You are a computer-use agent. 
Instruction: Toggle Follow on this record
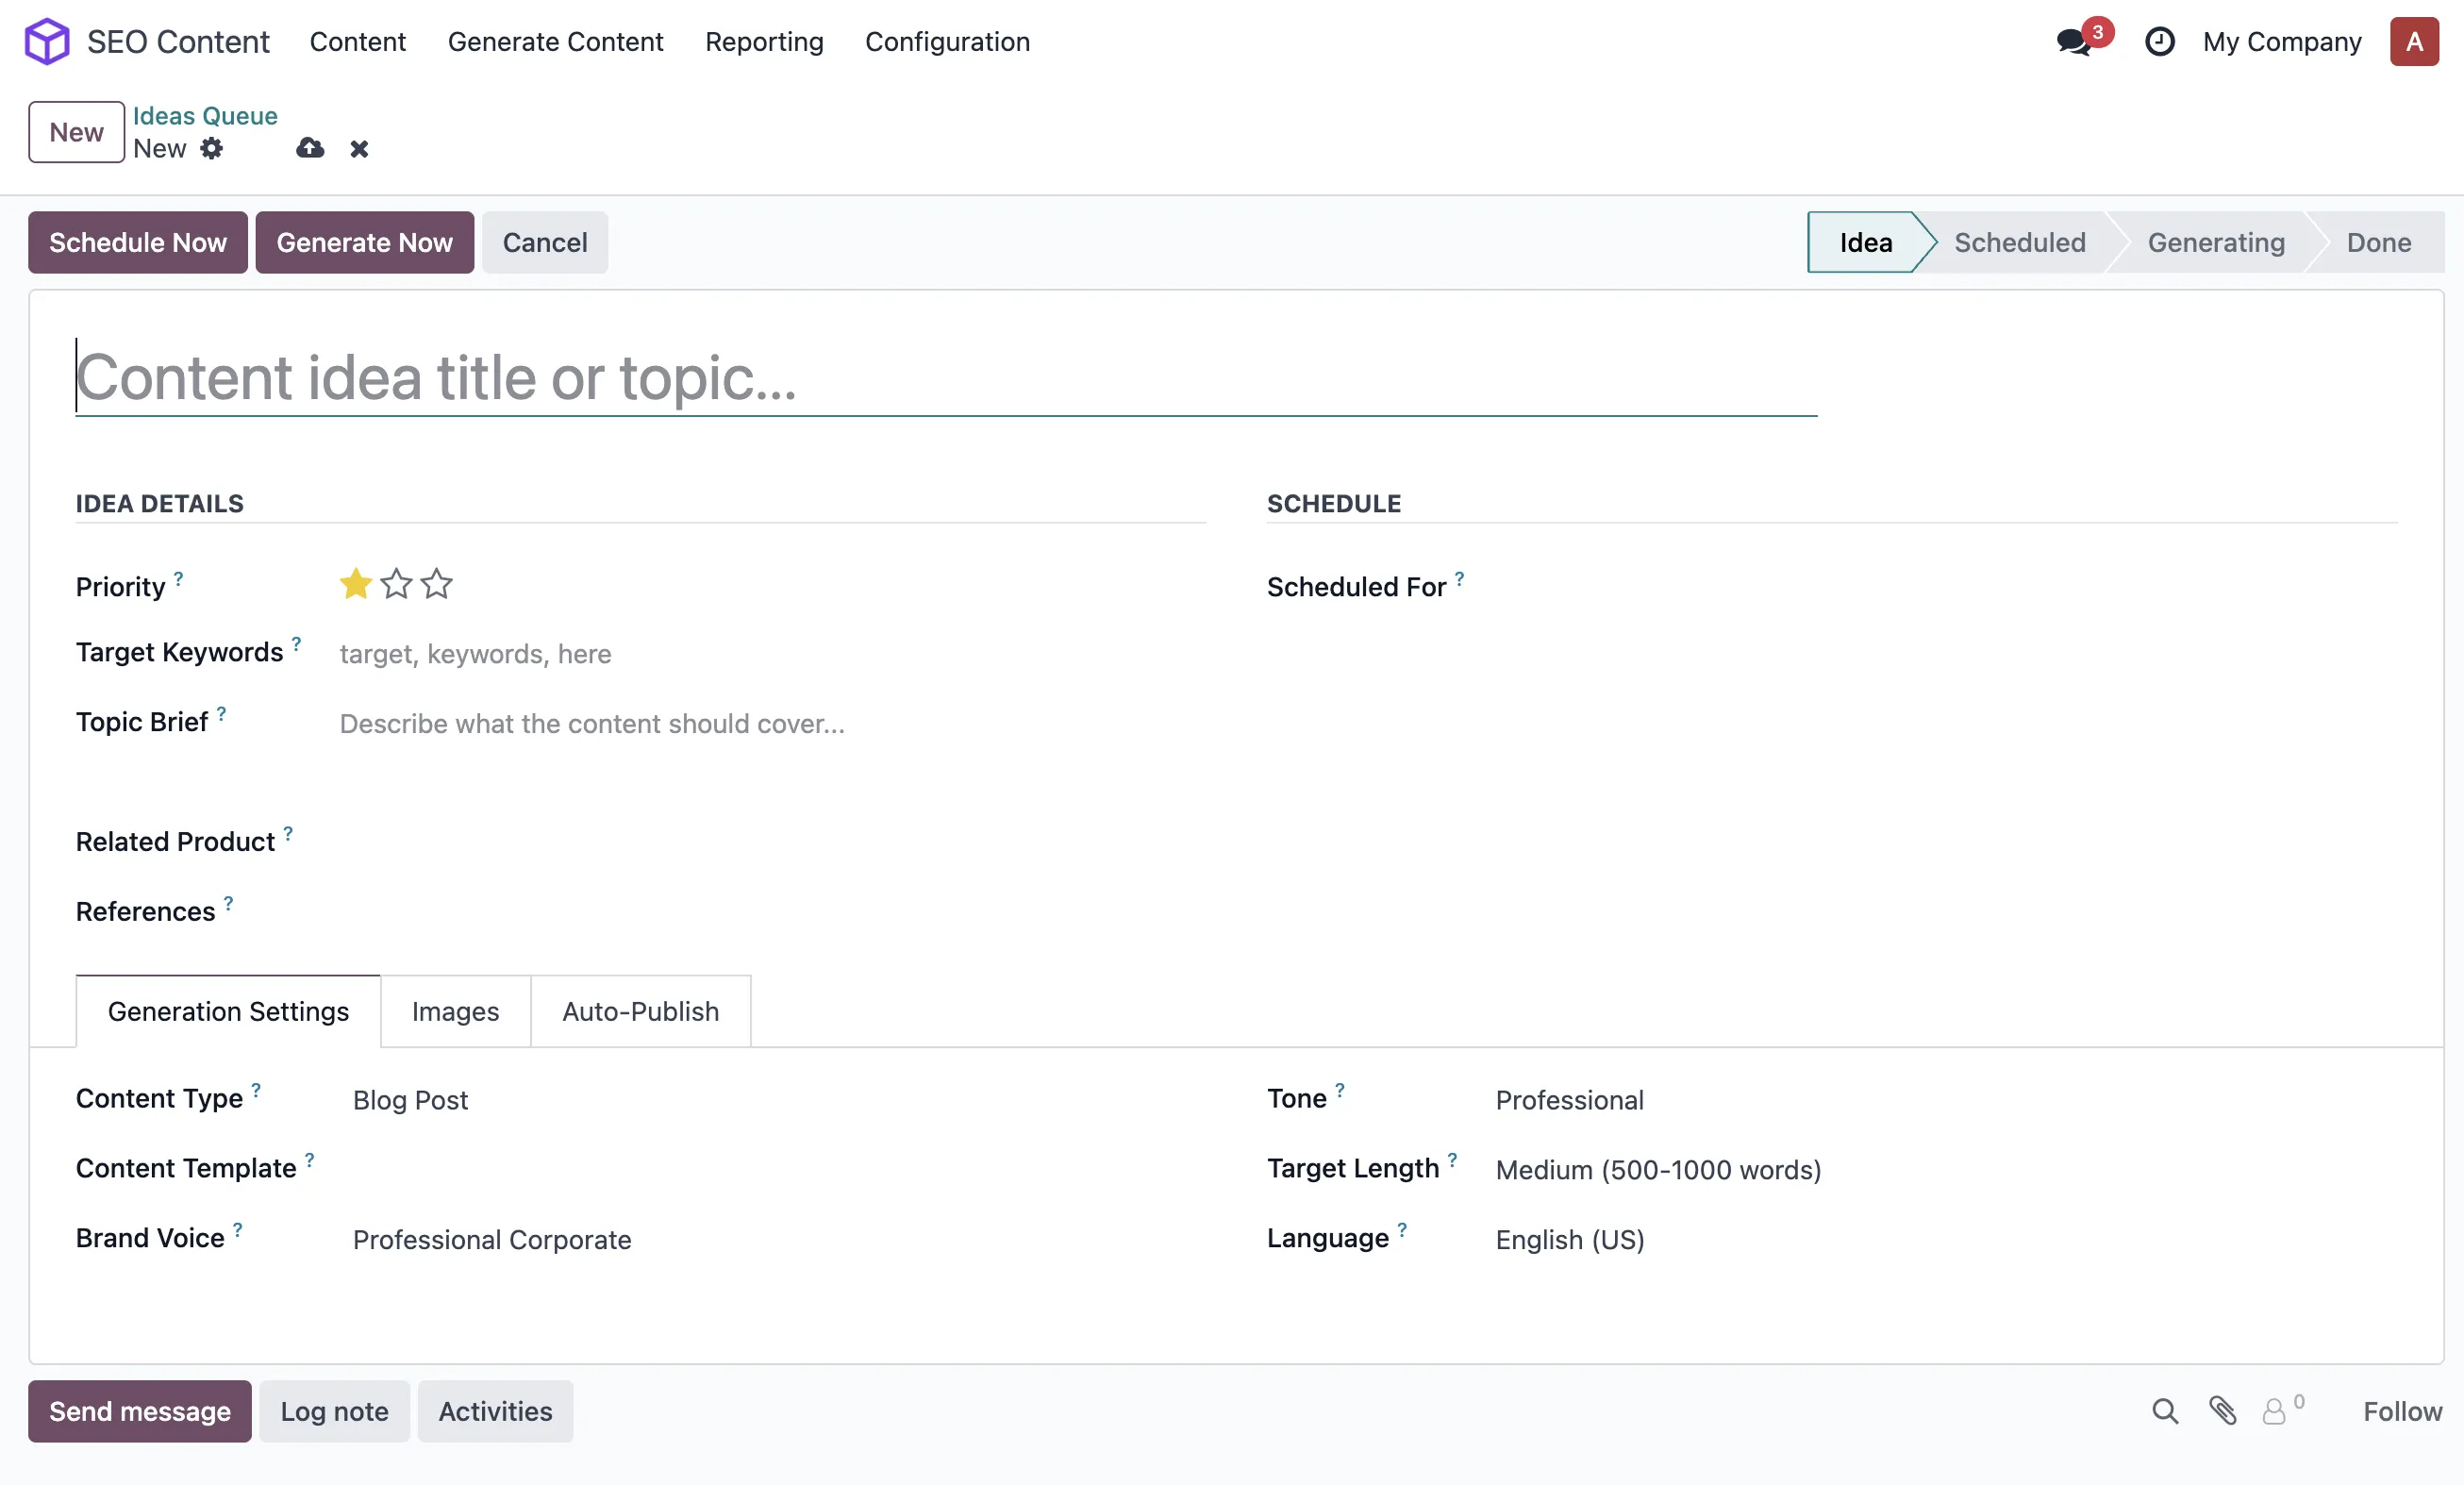click(2402, 1411)
